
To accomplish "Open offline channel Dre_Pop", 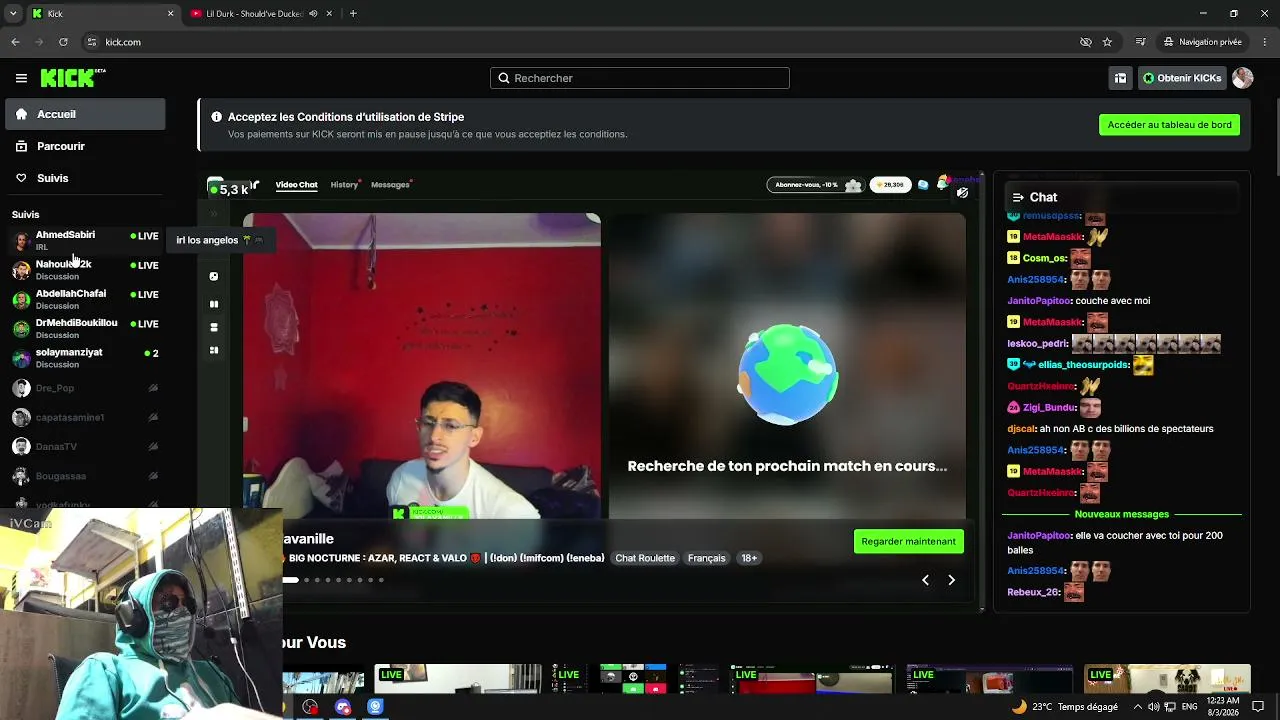I will tap(85, 388).
